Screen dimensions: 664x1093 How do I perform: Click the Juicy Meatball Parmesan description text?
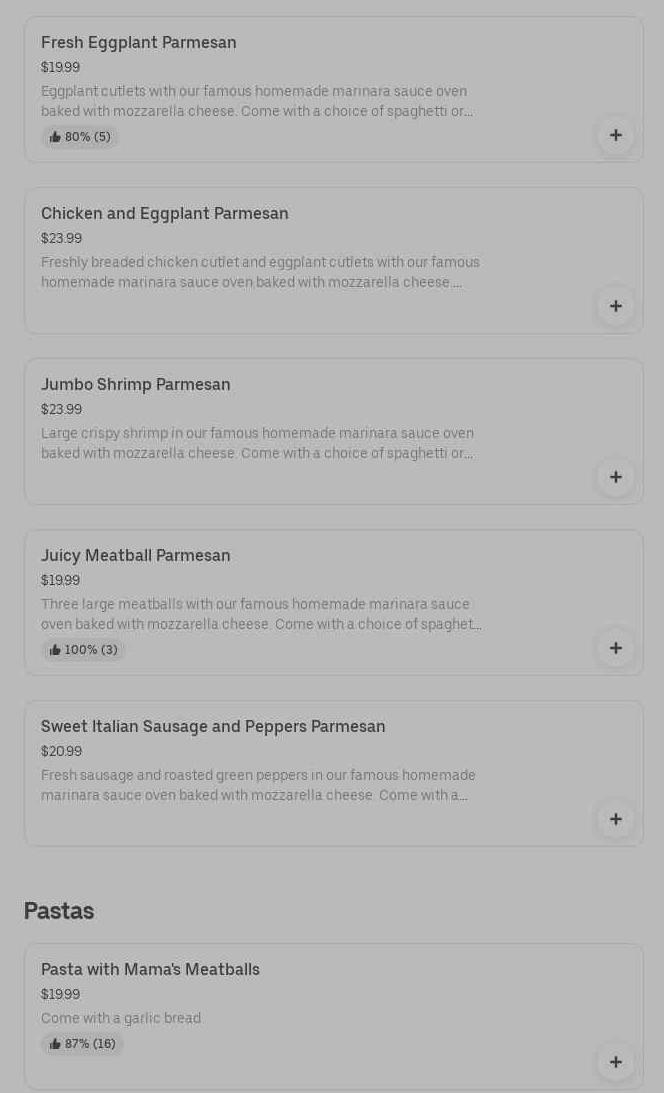pos(260,614)
